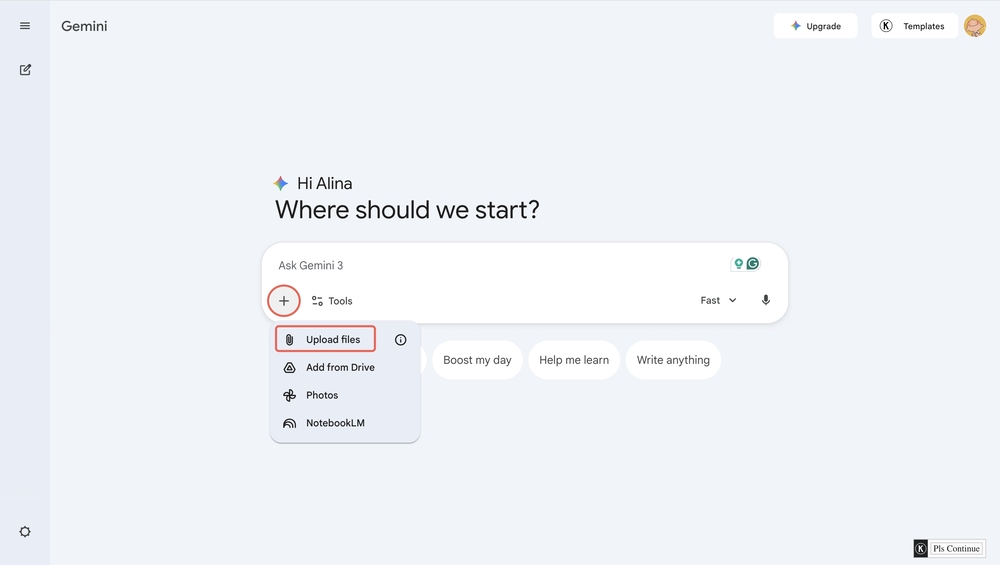1000x565 pixels.
Task: Open the settings gear icon
Action: pos(25,532)
